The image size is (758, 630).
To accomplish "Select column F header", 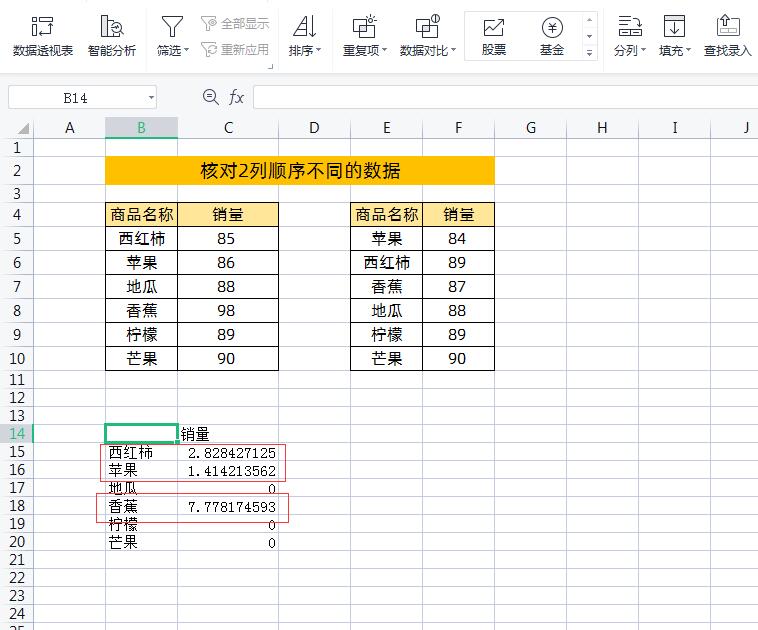I will (x=458, y=128).
